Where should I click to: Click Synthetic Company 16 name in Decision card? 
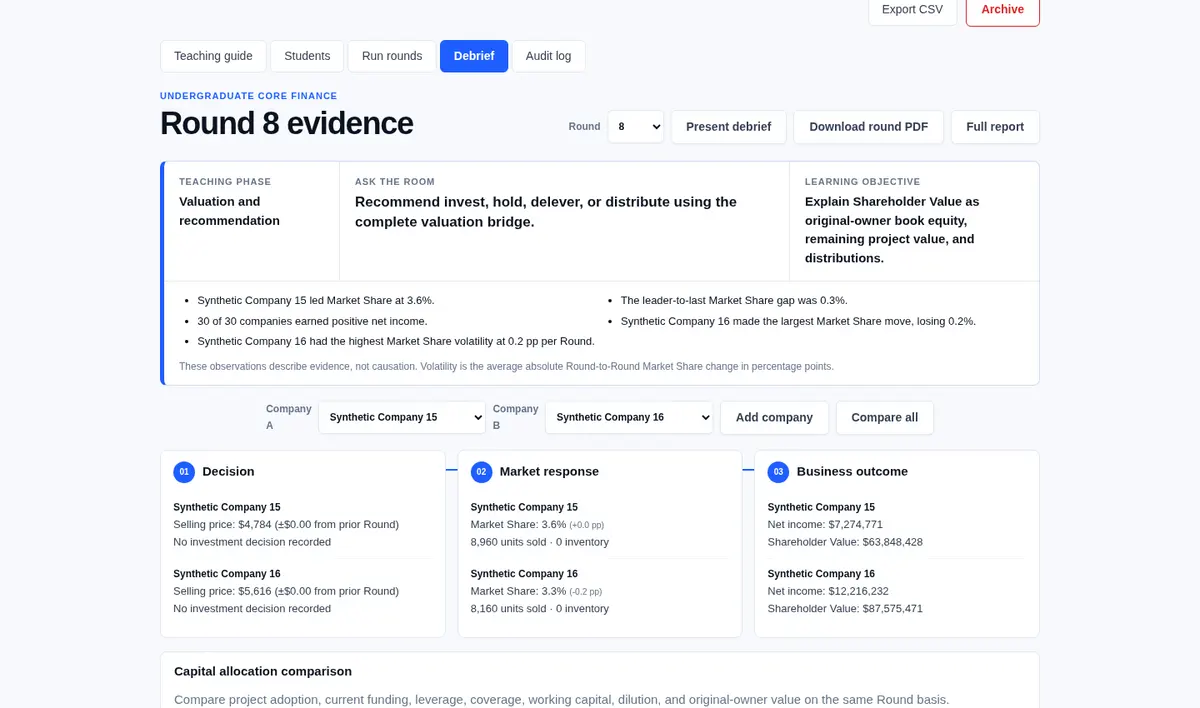click(x=227, y=574)
